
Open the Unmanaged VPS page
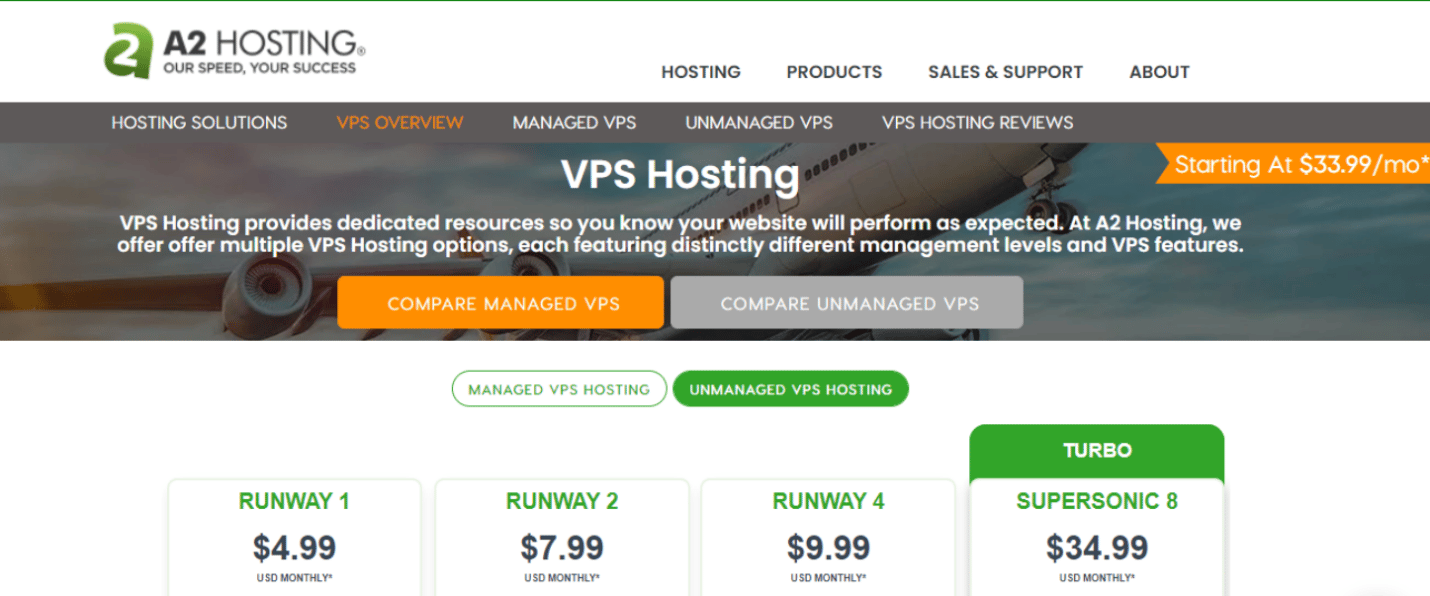click(759, 123)
